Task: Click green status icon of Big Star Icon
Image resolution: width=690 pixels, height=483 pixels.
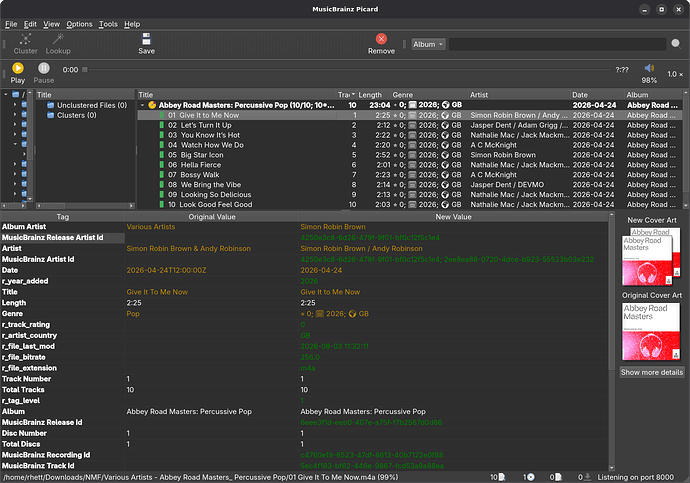Action: pyautogui.click(x=161, y=155)
